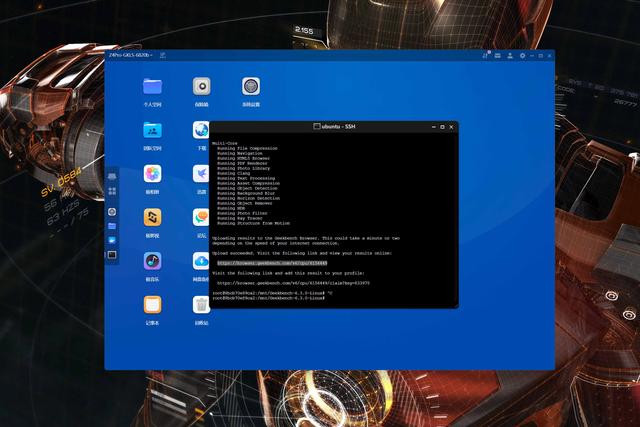Click the 'Running Object Detection' line
Viewport: 640px width, 427px height.
tap(247, 188)
